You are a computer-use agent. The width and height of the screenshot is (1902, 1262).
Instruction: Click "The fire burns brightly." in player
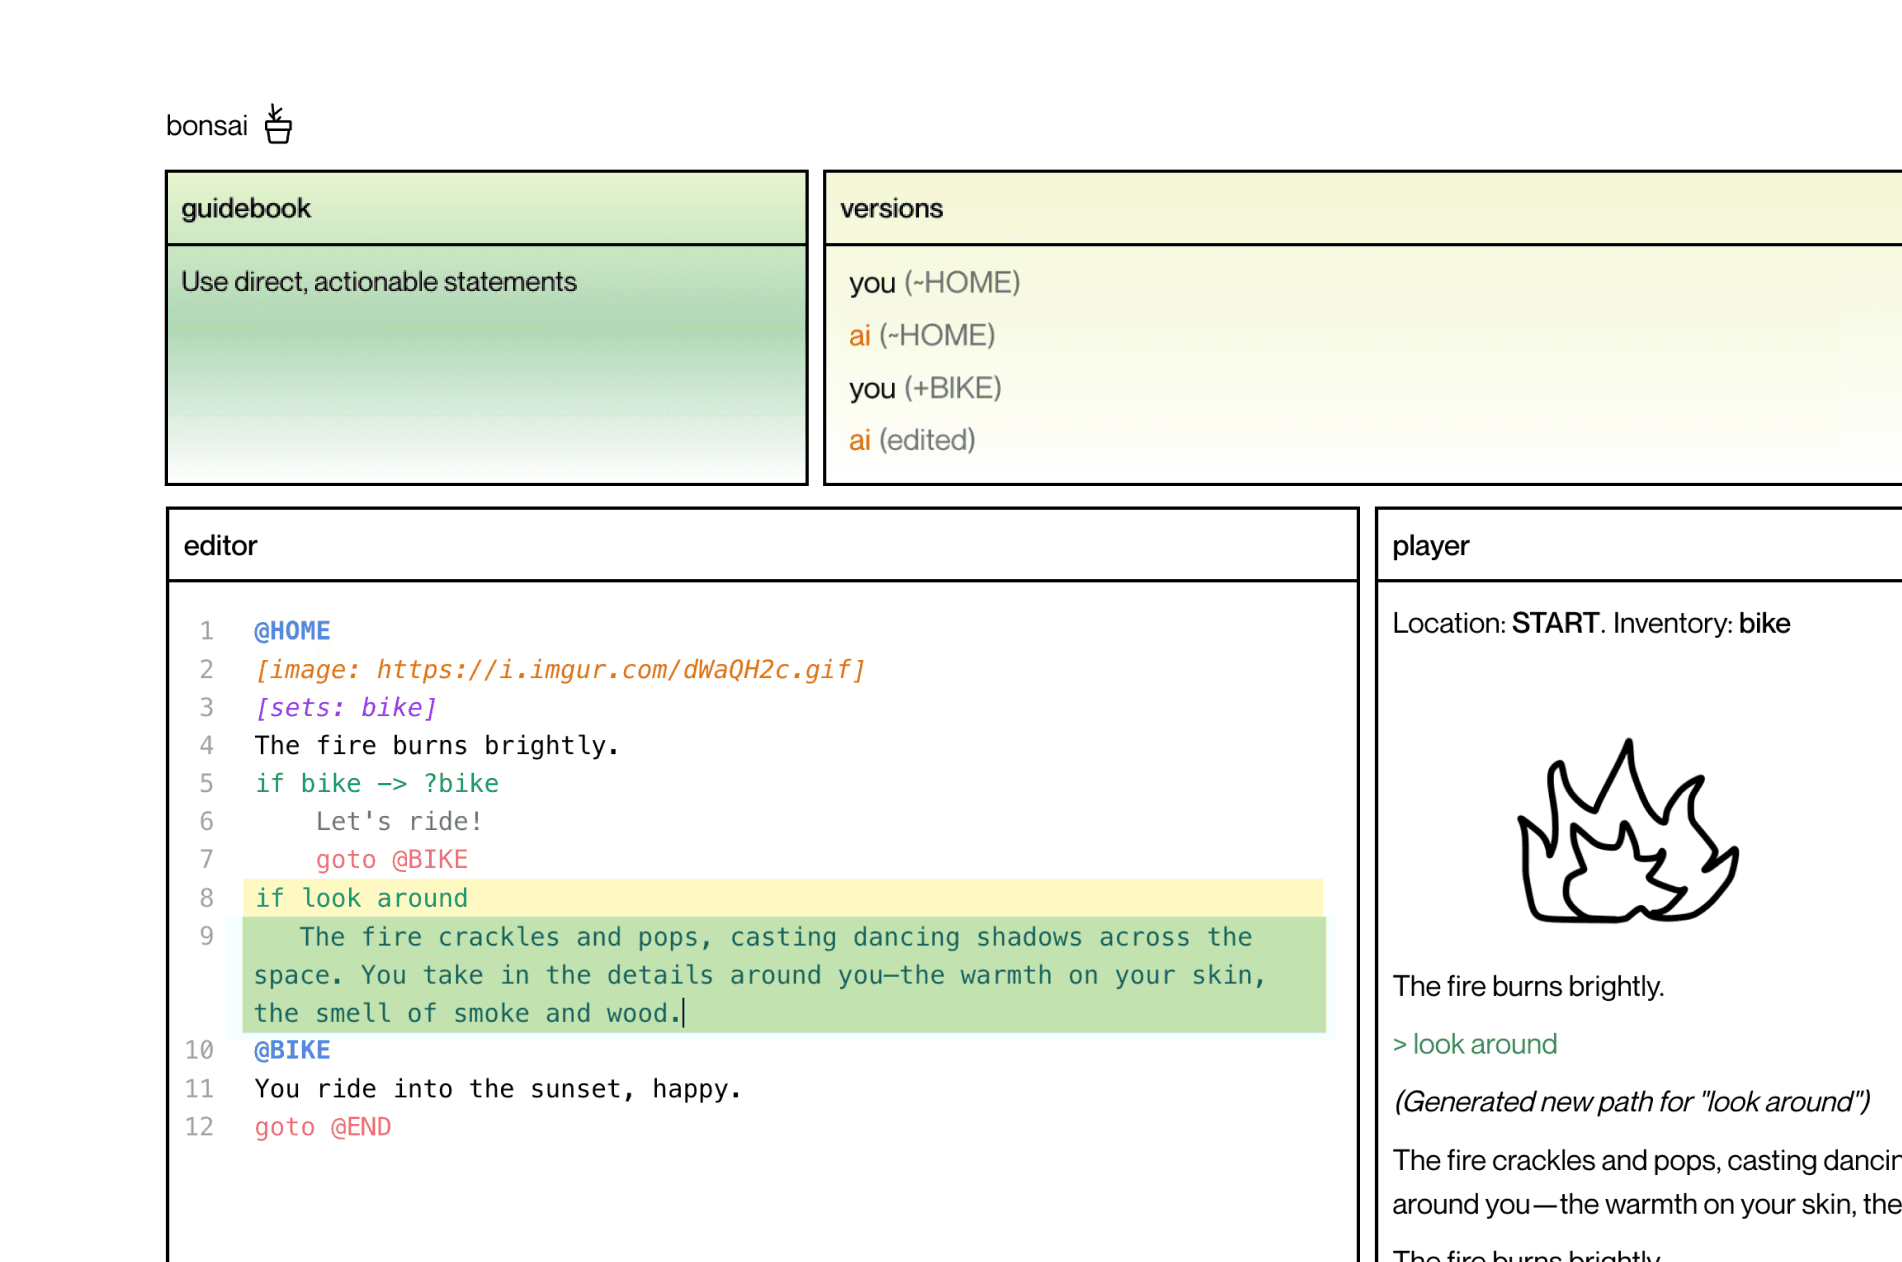pyautogui.click(x=1528, y=986)
